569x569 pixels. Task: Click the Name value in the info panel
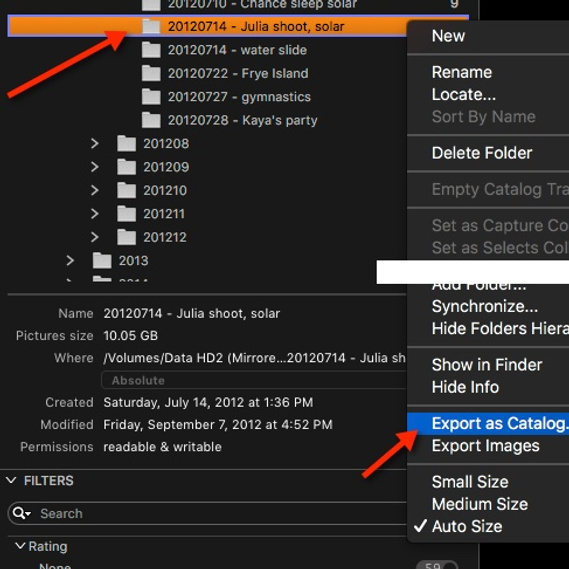192,314
